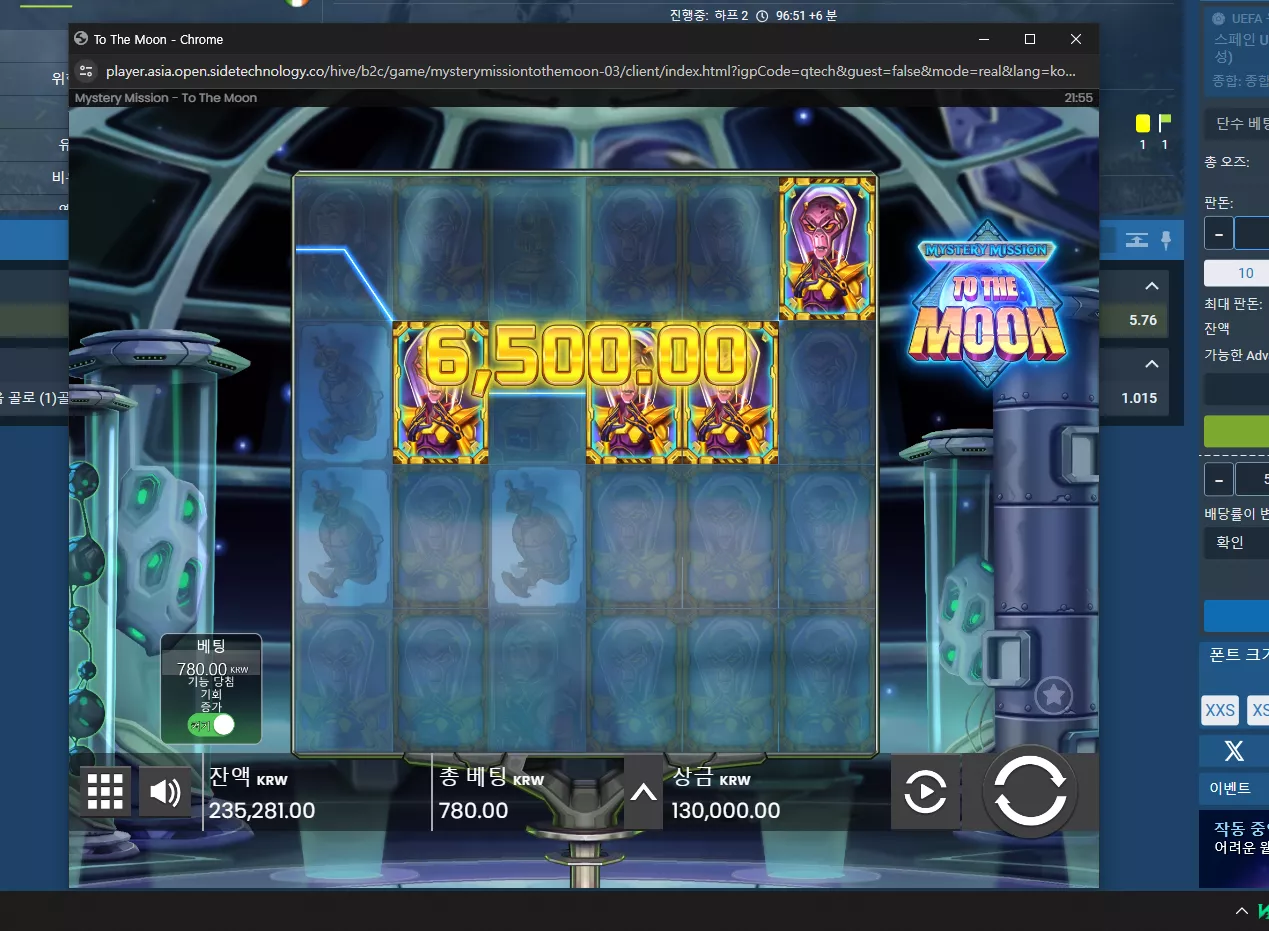Screen dimensions: 1269x931
Task: Click the Mystery Mission To The Moon logo
Action: coord(987,303)
